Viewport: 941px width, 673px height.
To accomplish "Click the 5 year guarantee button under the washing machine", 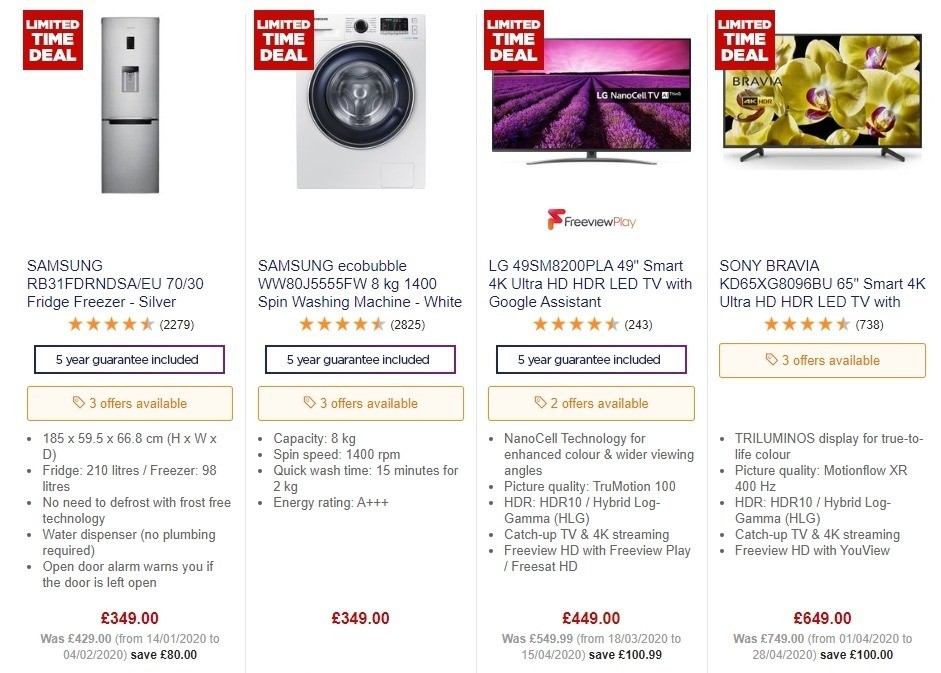I will click(x=361, y=359).
